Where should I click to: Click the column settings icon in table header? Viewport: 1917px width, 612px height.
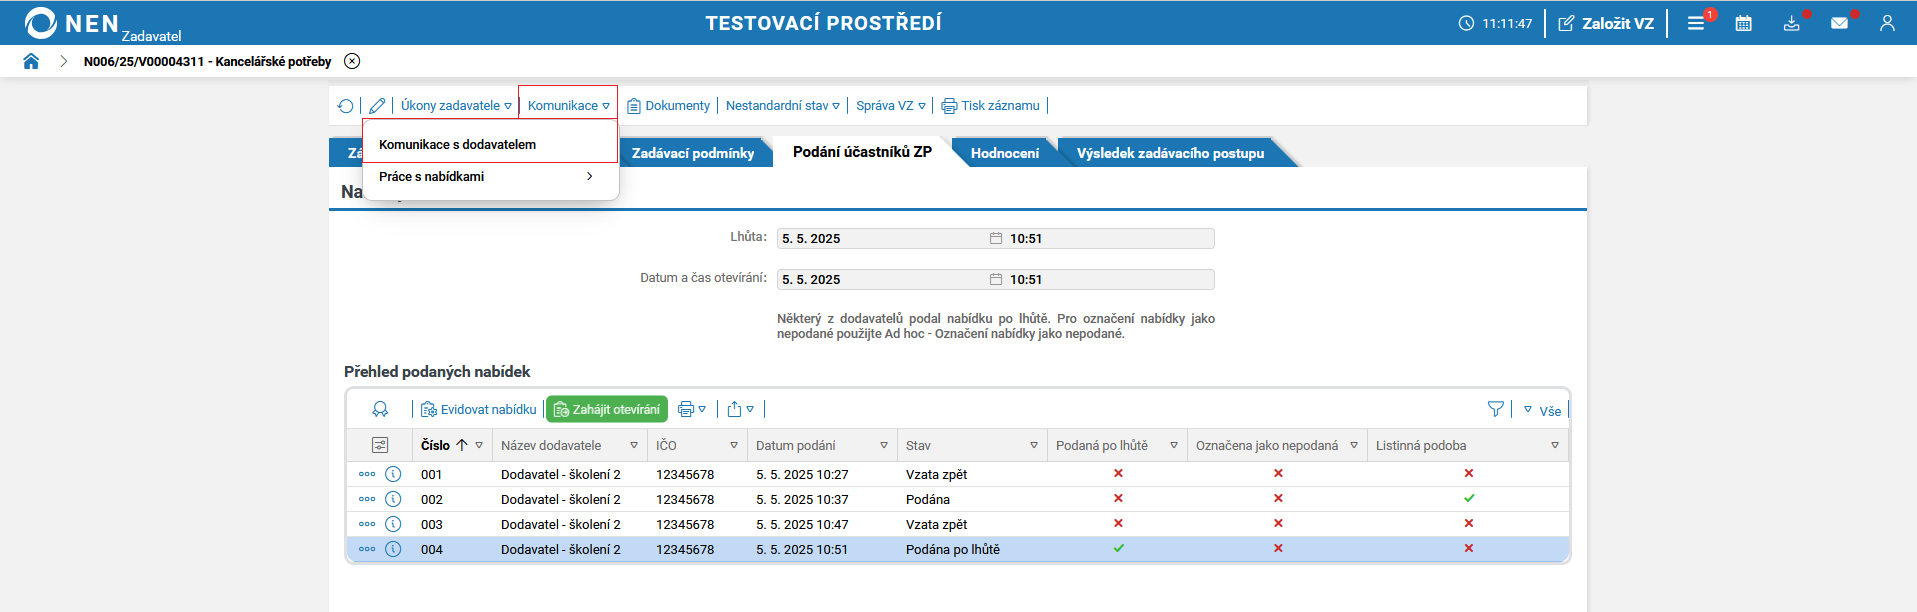(x=380, y=445)
